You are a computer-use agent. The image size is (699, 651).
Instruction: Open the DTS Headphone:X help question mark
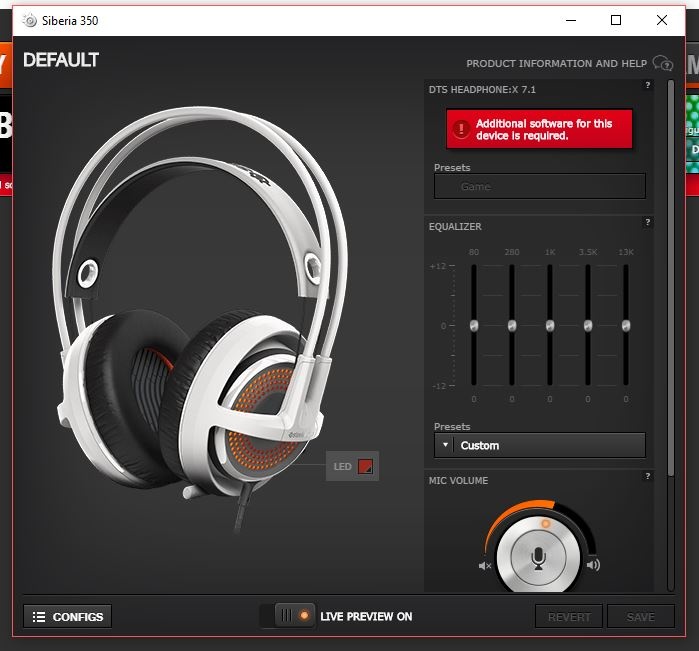point(648,86)
